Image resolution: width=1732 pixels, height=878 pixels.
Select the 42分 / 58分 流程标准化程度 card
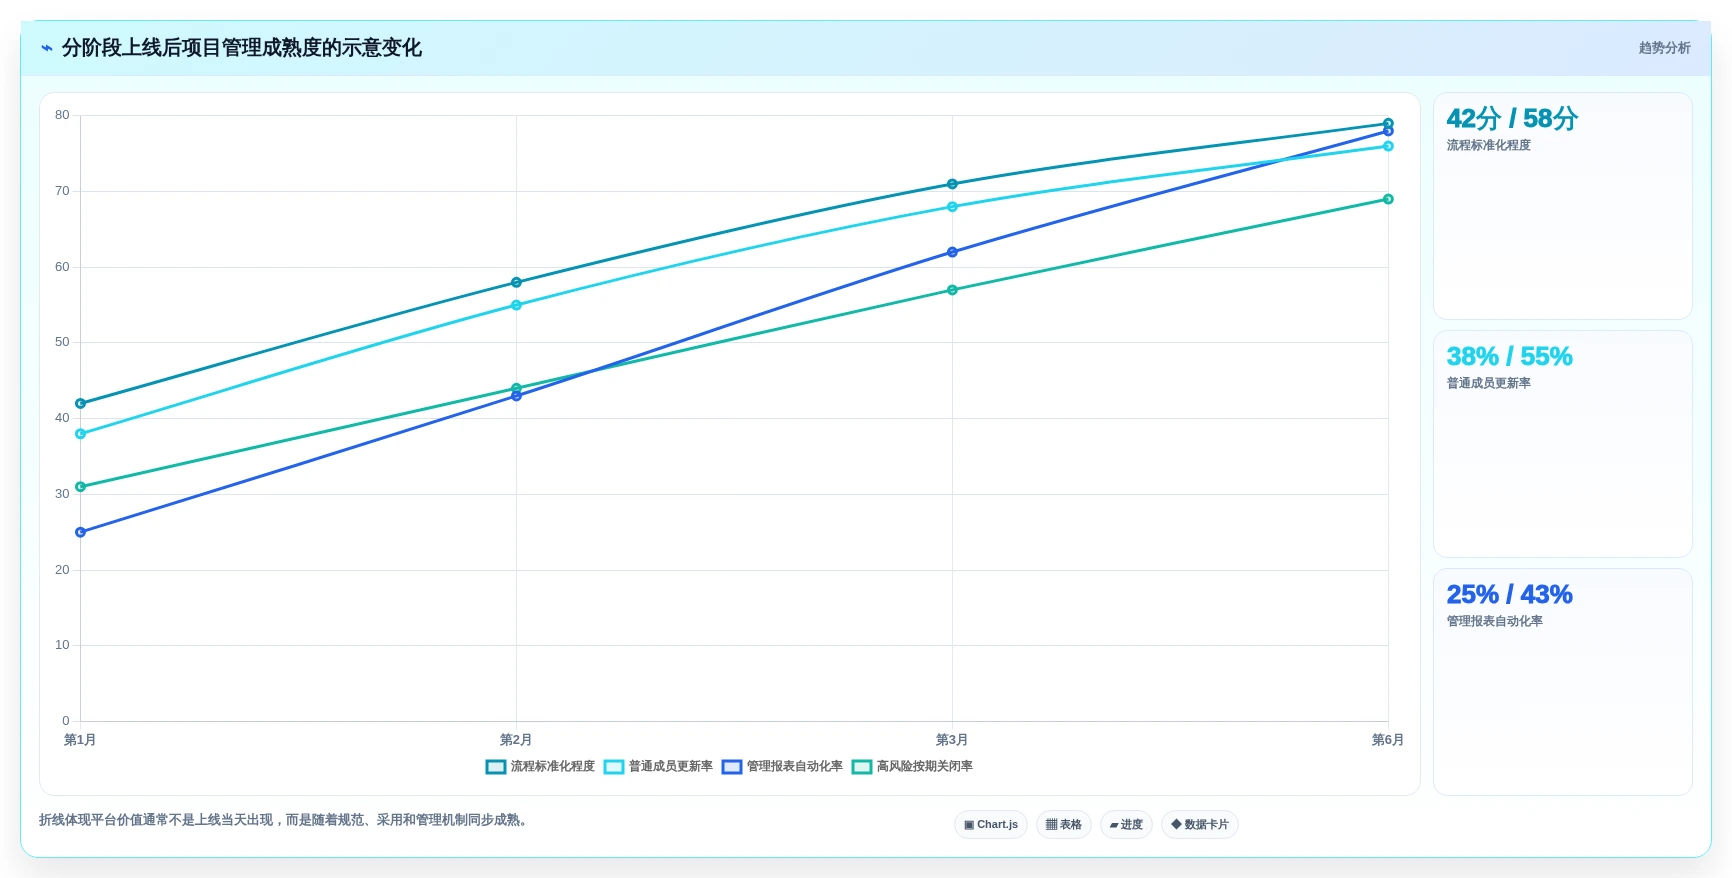tap(1563, 206)
